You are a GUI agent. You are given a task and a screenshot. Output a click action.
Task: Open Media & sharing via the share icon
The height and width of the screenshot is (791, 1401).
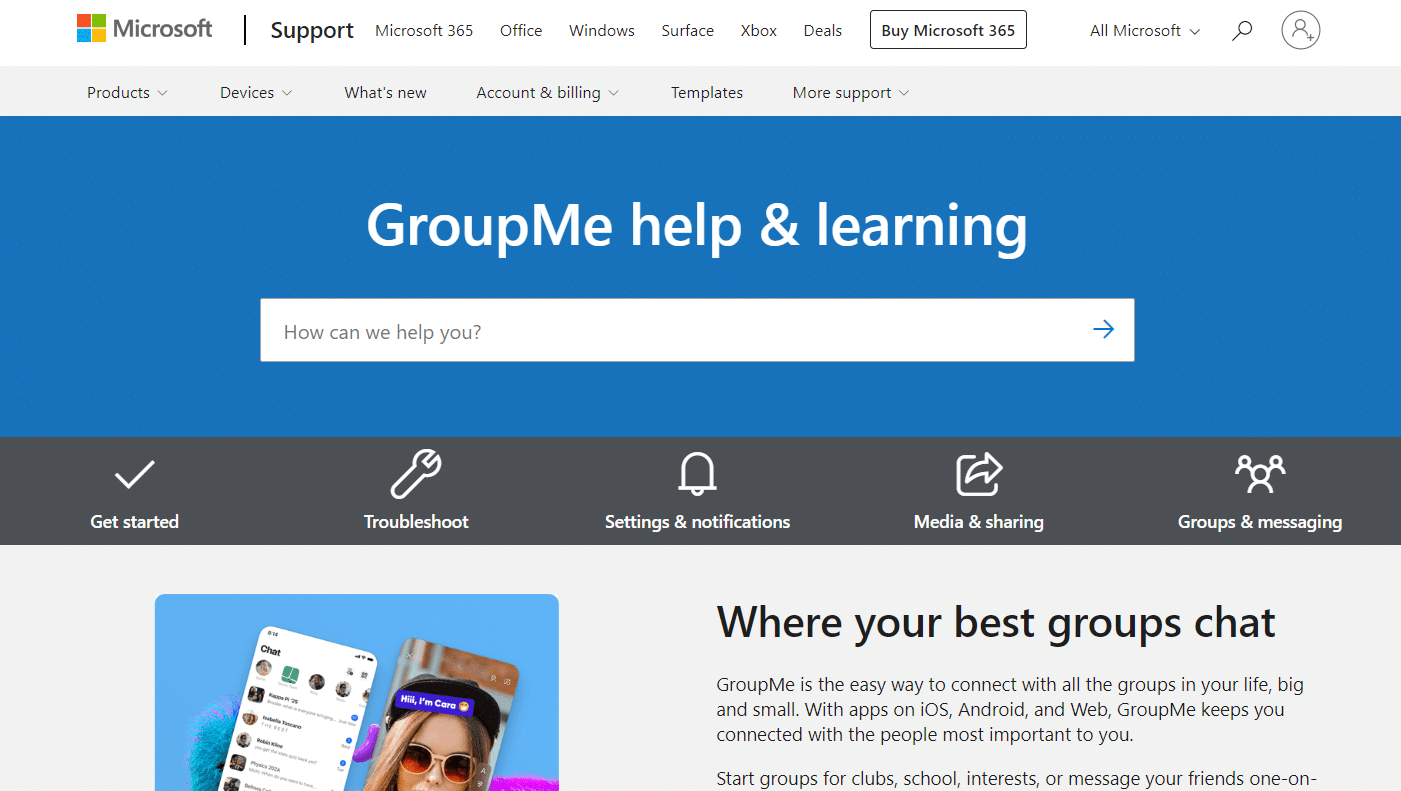coord(978,474)
